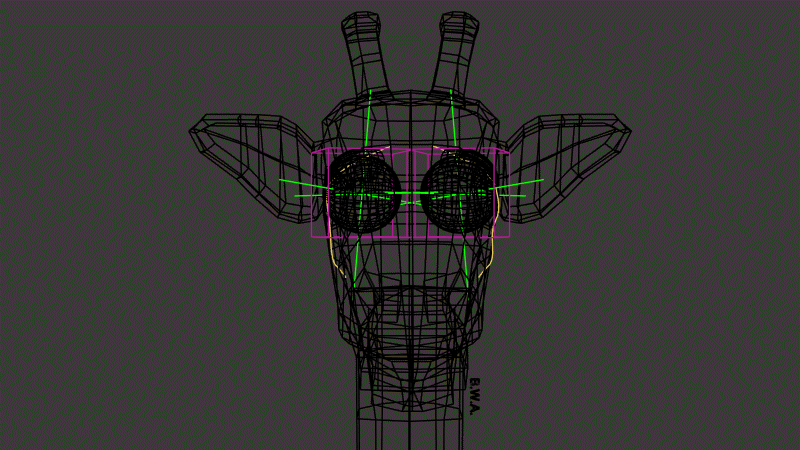
Task: Select the left horn wireframe
Action: [365, 54]
